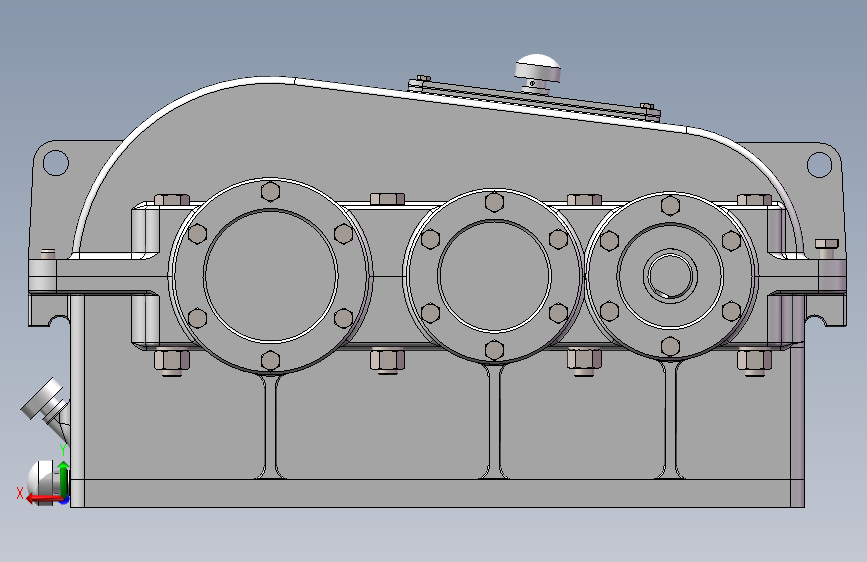Image resolution: width=867 pixels, height=562 pixels.
Task: Select the flange bolt at far right edge
Action: tap(827, 247)
